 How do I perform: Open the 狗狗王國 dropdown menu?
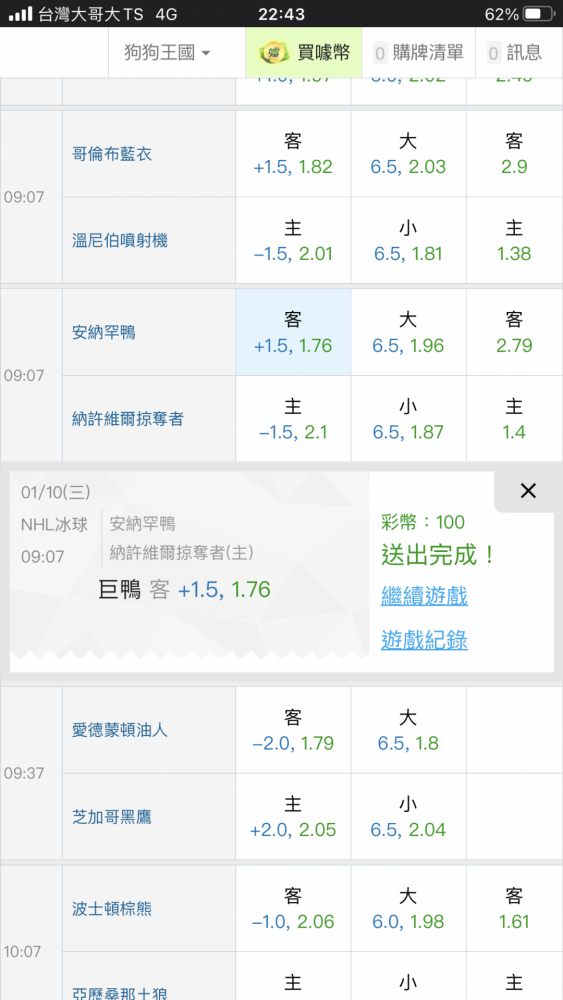click(167, 52)
